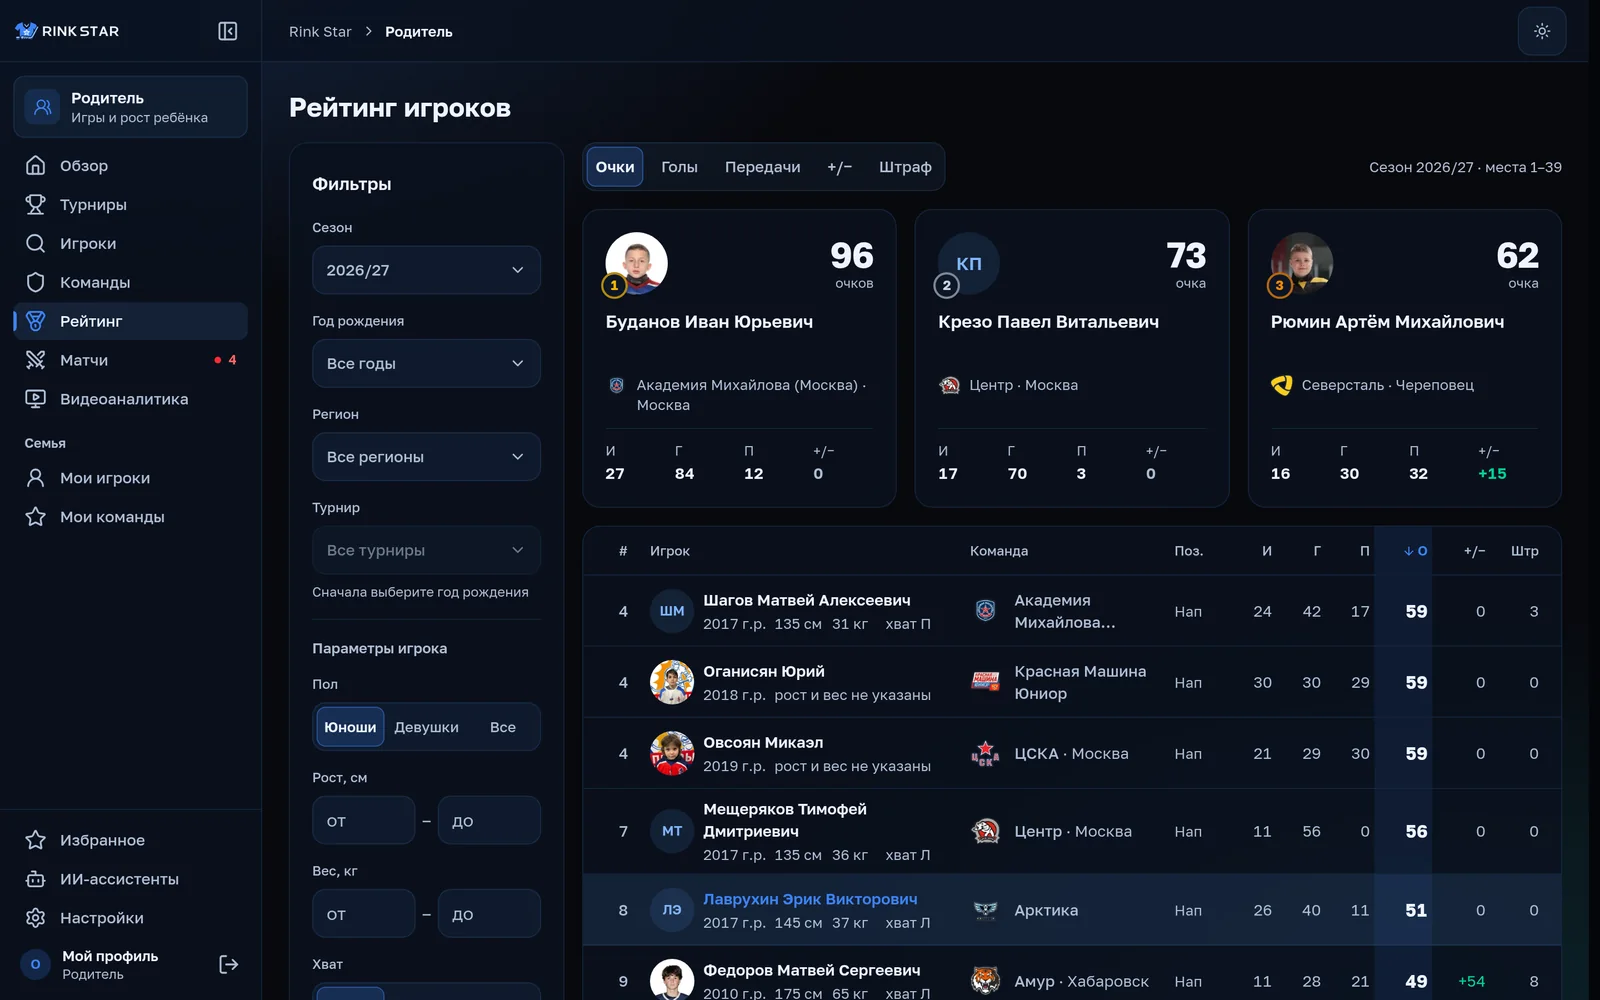Click Рост ОТ input field

pos(363,821)
